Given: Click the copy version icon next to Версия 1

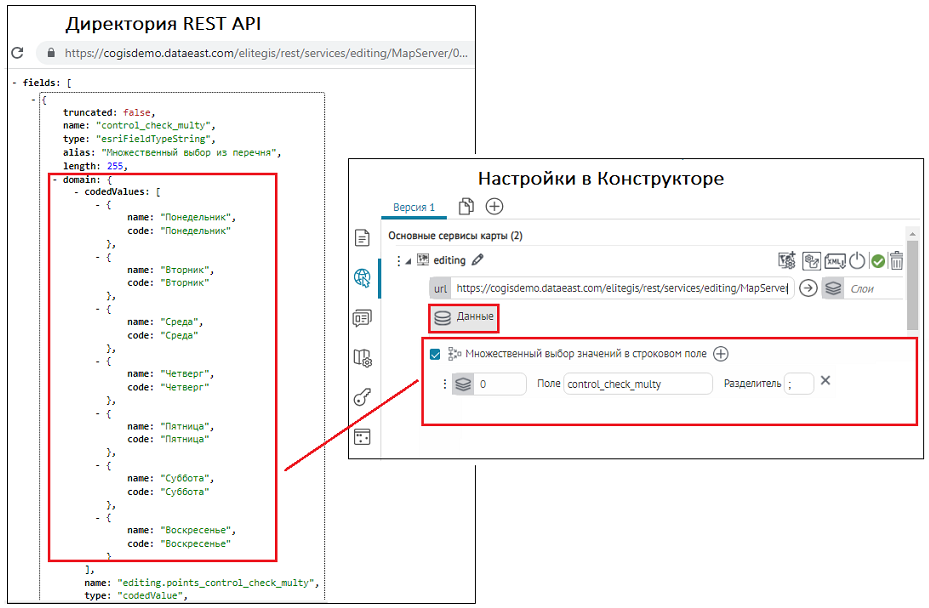Looking at the screenshot, I should [x=466, y=207].
